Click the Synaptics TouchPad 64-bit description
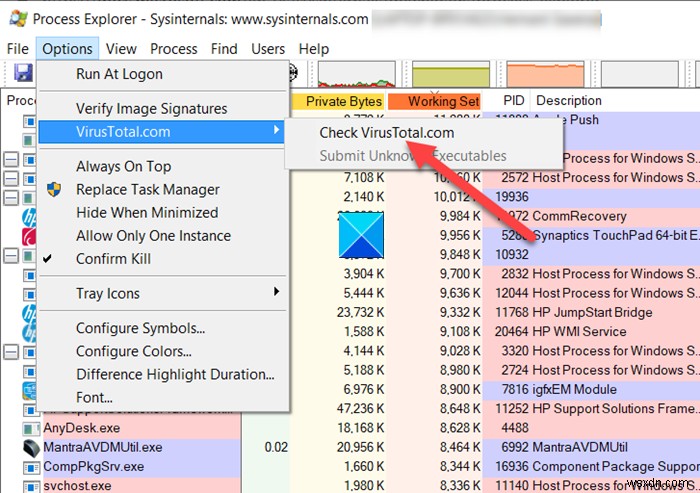Image resolution: width=700 pixels, height=493 pixels. (616, 235)
